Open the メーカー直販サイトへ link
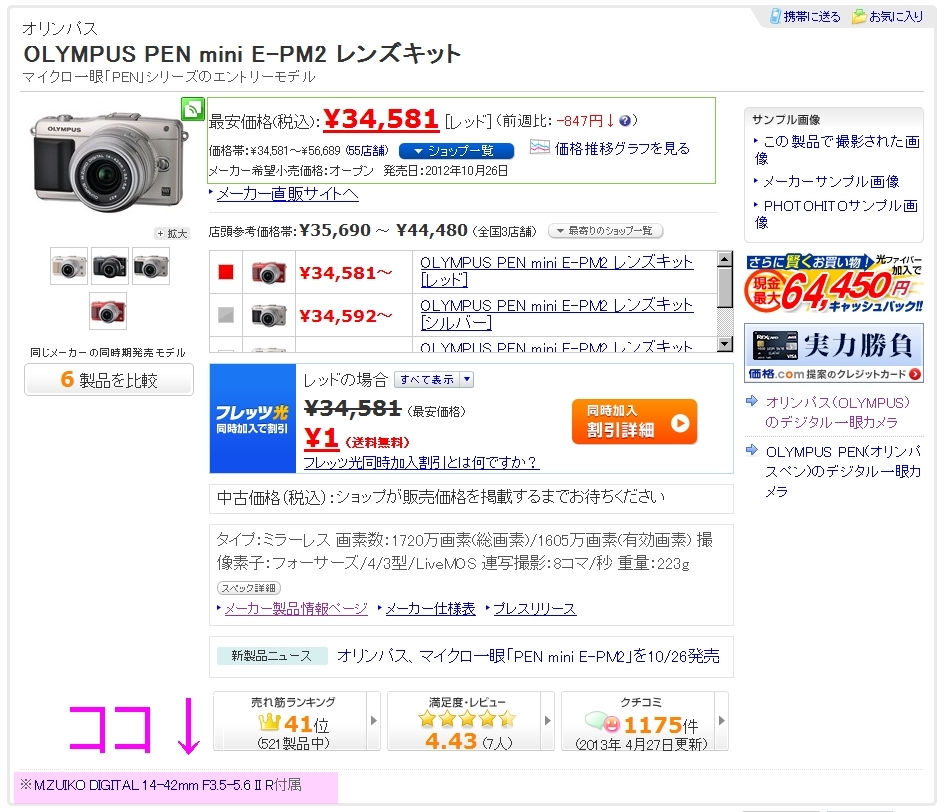 coord(287,194)
